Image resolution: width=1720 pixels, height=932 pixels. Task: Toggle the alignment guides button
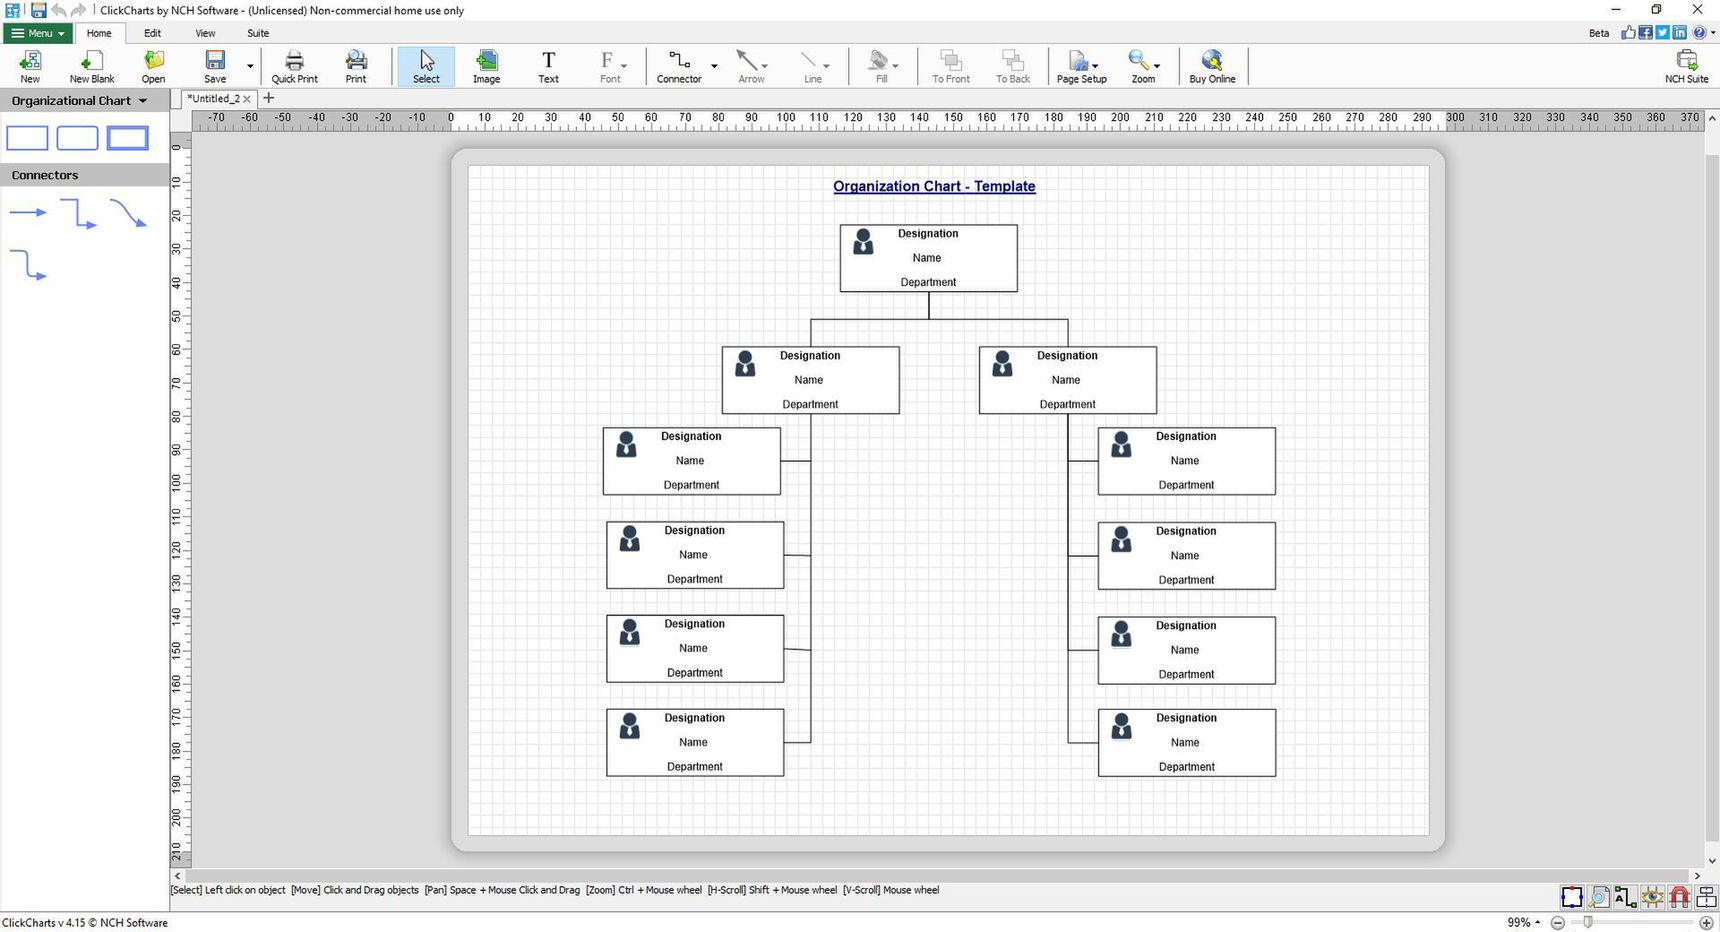pos(1707,897)
